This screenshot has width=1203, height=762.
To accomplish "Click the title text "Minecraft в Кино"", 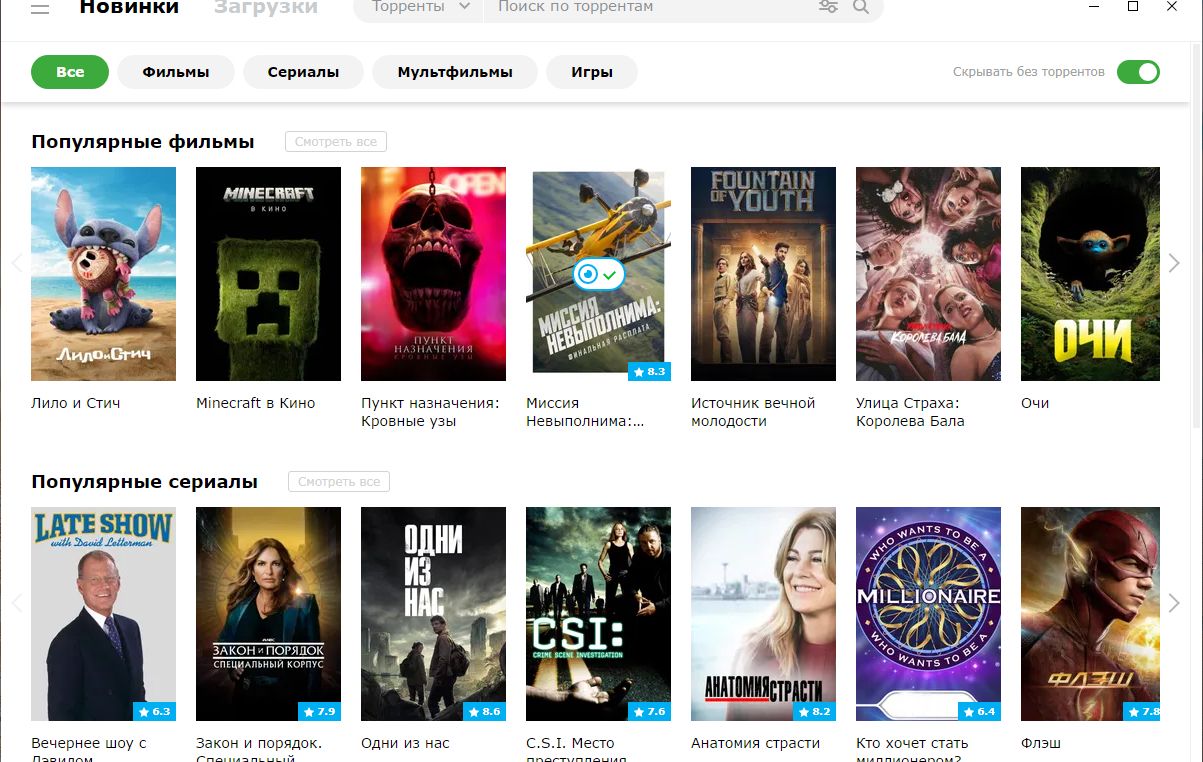I will pyautogui.click(x=256, y=403).
